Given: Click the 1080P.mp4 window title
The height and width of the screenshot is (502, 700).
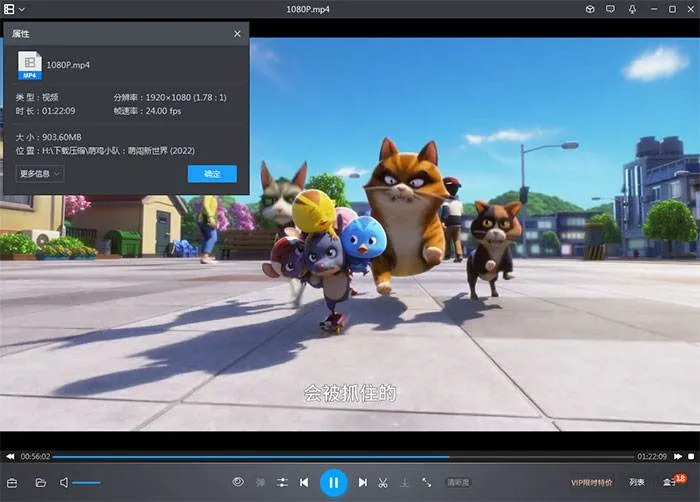Looking at the screenshot, I should point(308,9).
